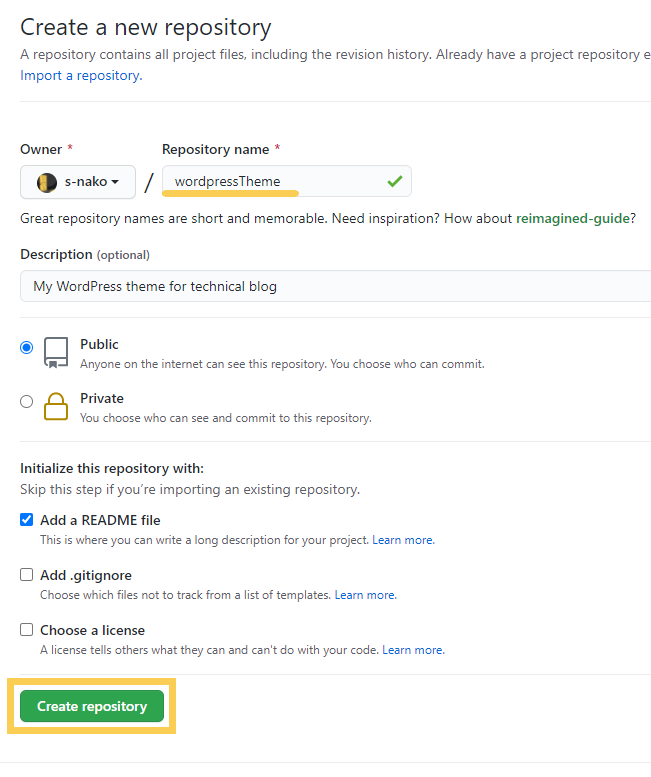The height and width of the screenshot is (777, 651).
Task: Open the s-nako Owner dropdown
Action: (78, 182)
